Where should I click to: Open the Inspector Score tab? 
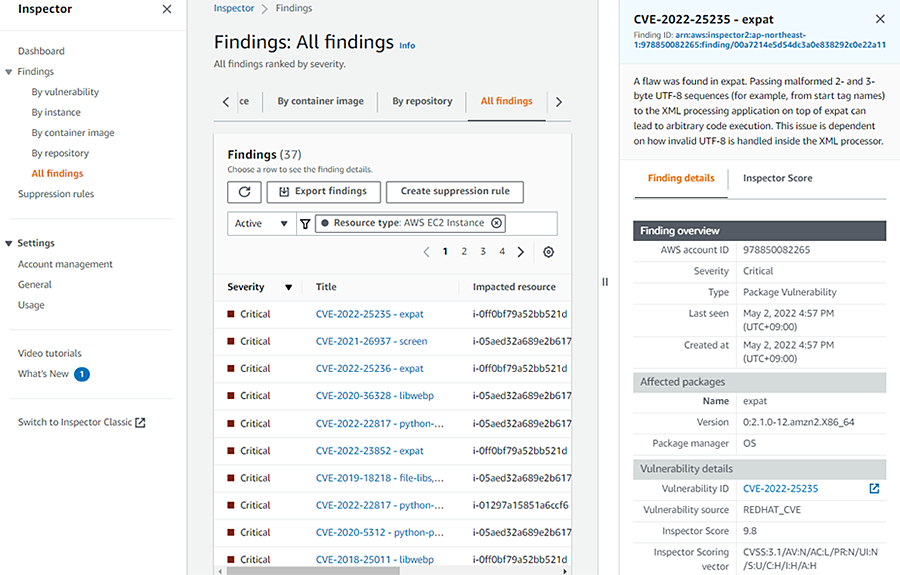778,178
